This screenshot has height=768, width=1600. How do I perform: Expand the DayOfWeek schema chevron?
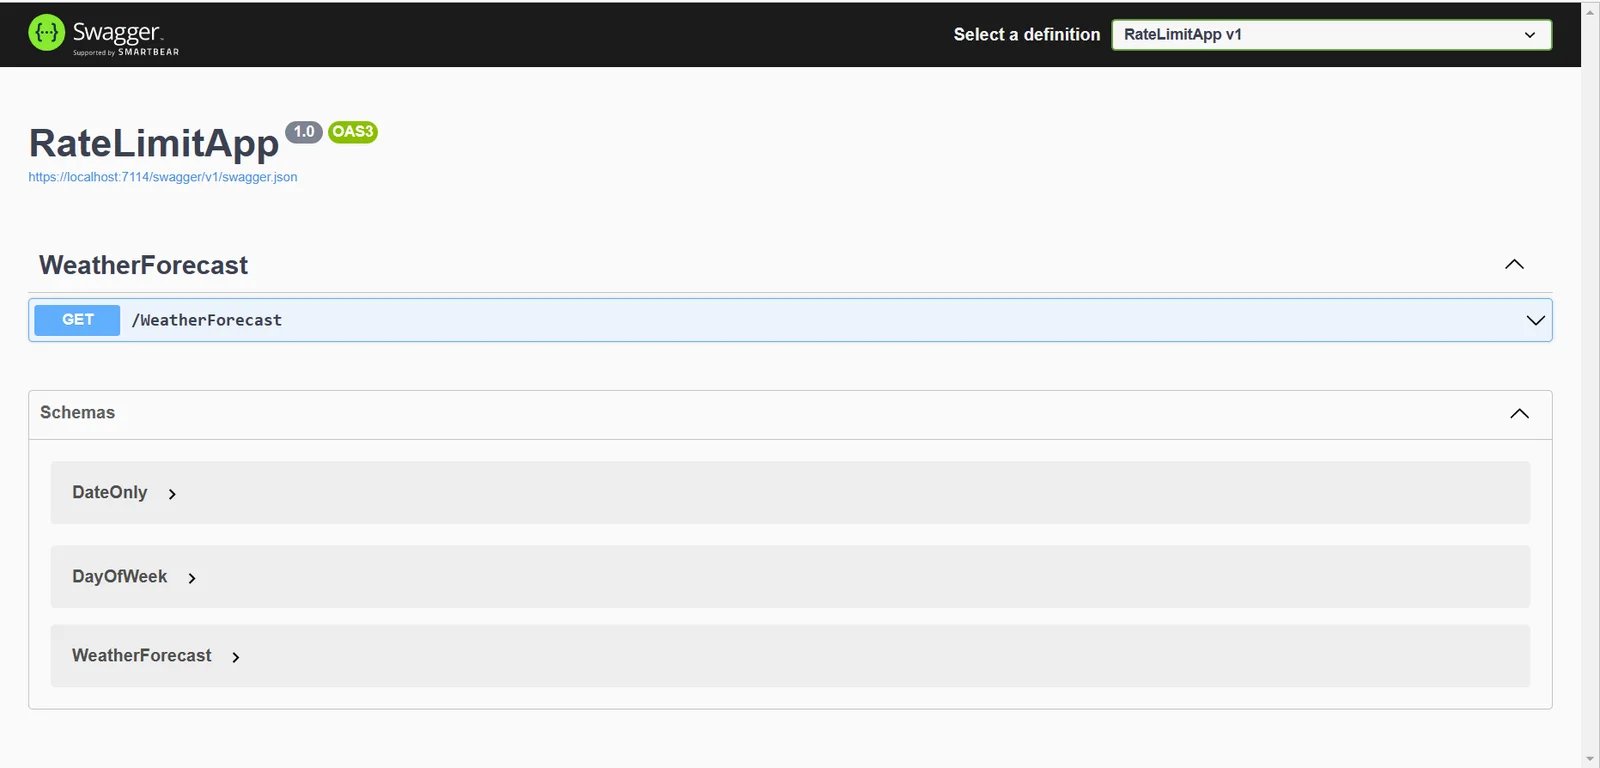pos(192,578)
